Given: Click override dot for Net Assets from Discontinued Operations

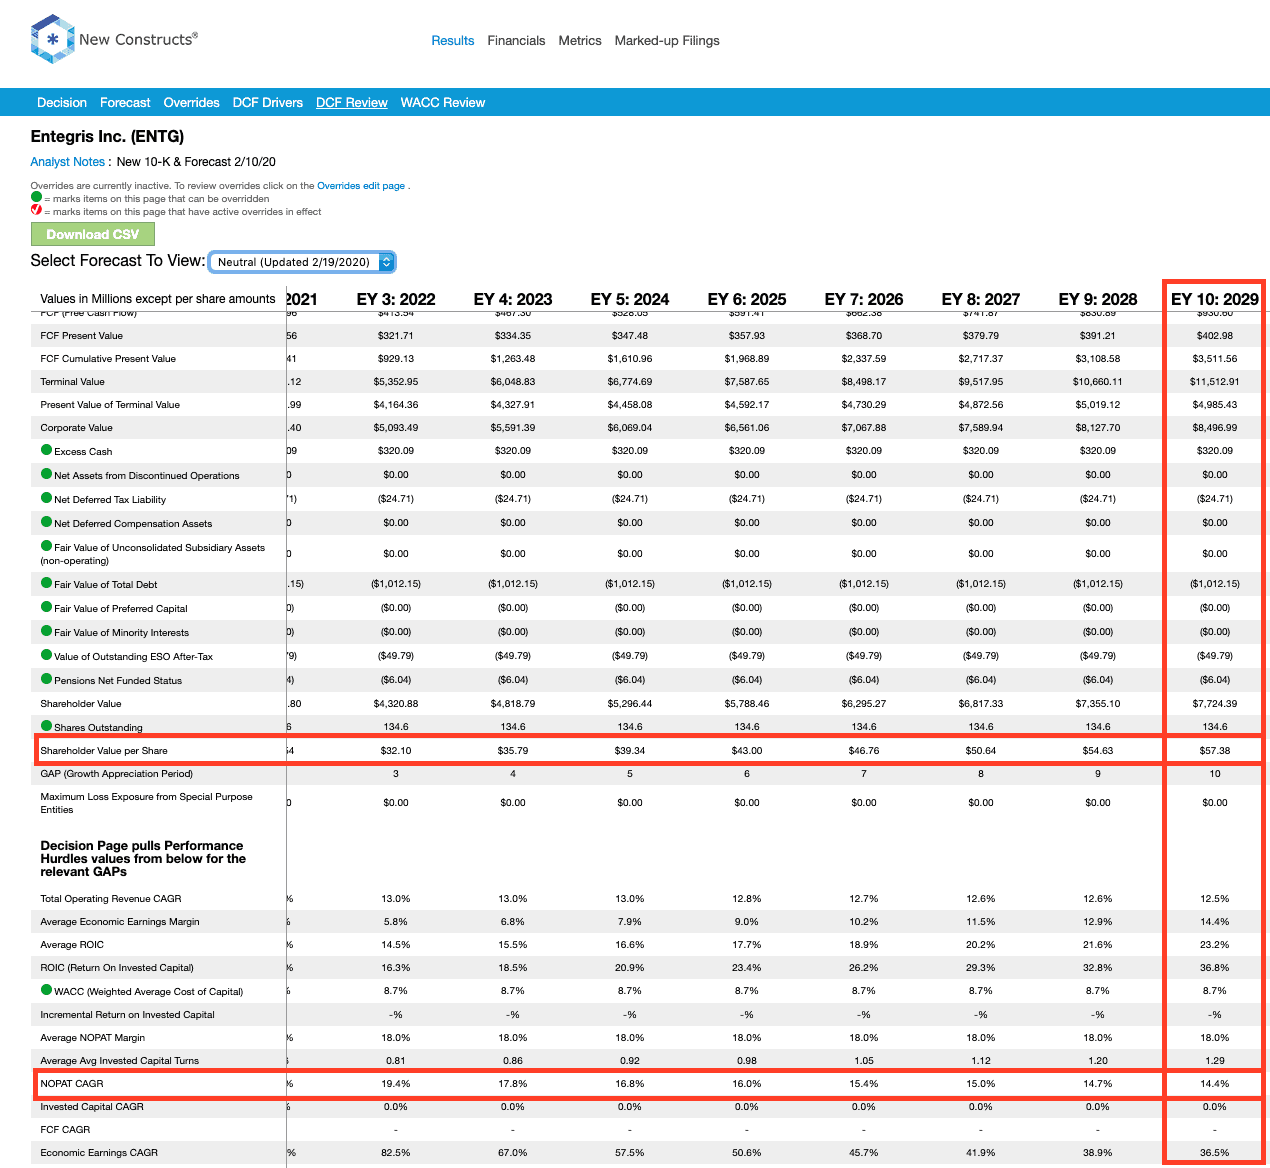Looking at the screenshot, I should [46, 474].
